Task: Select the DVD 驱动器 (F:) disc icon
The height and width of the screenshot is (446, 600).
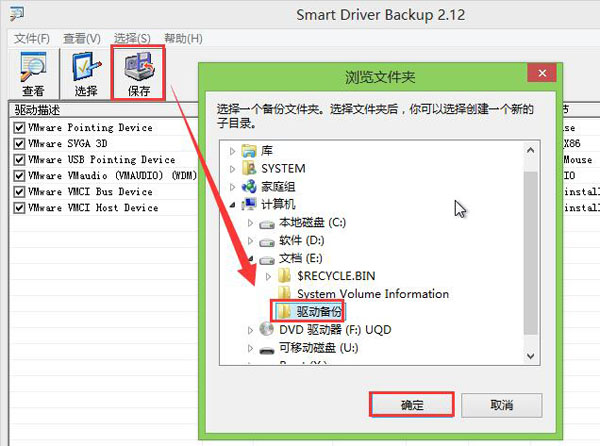Action: click(x=266, y=329)
